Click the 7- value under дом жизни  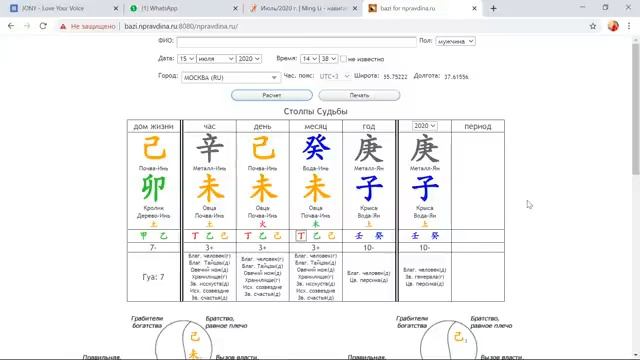tap(153, 247)
